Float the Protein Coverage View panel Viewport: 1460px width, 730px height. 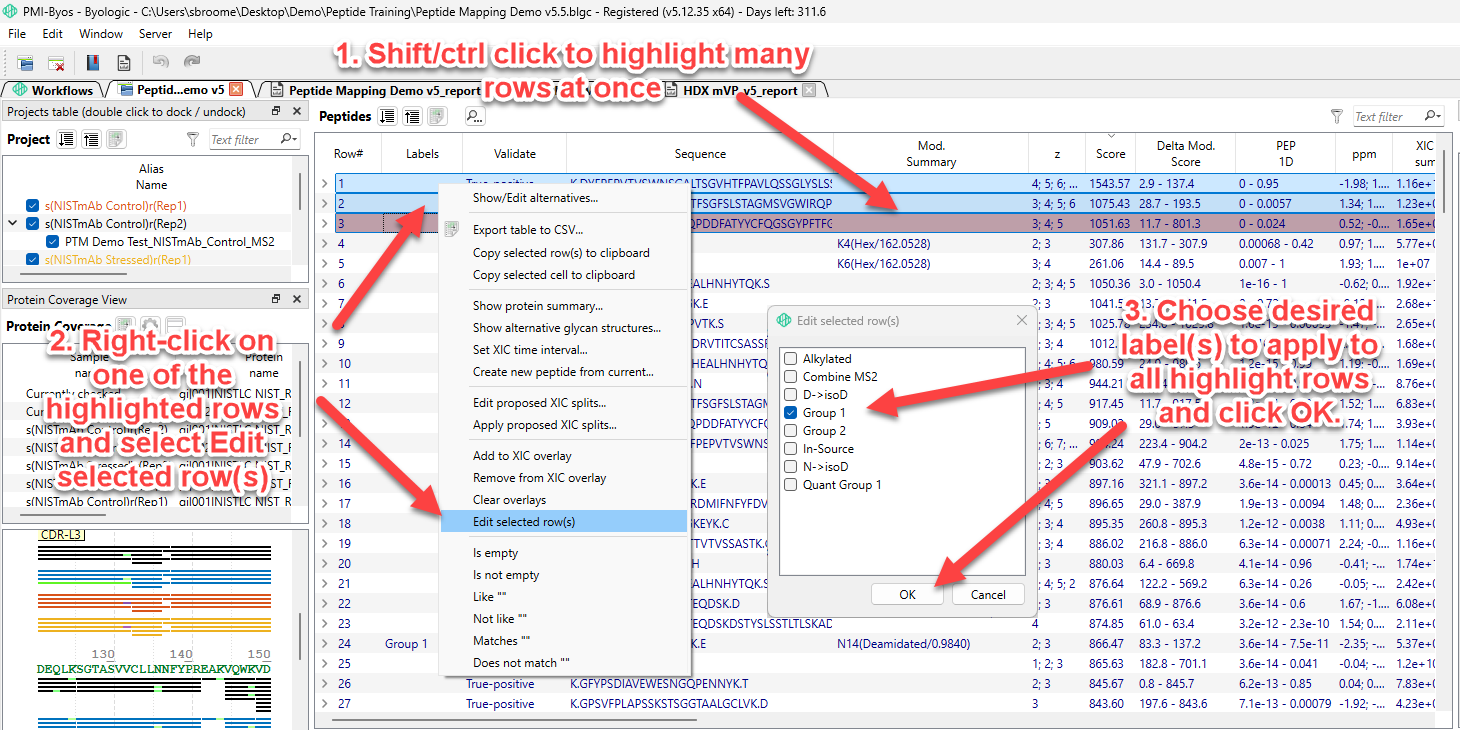[x=277, y=299]
